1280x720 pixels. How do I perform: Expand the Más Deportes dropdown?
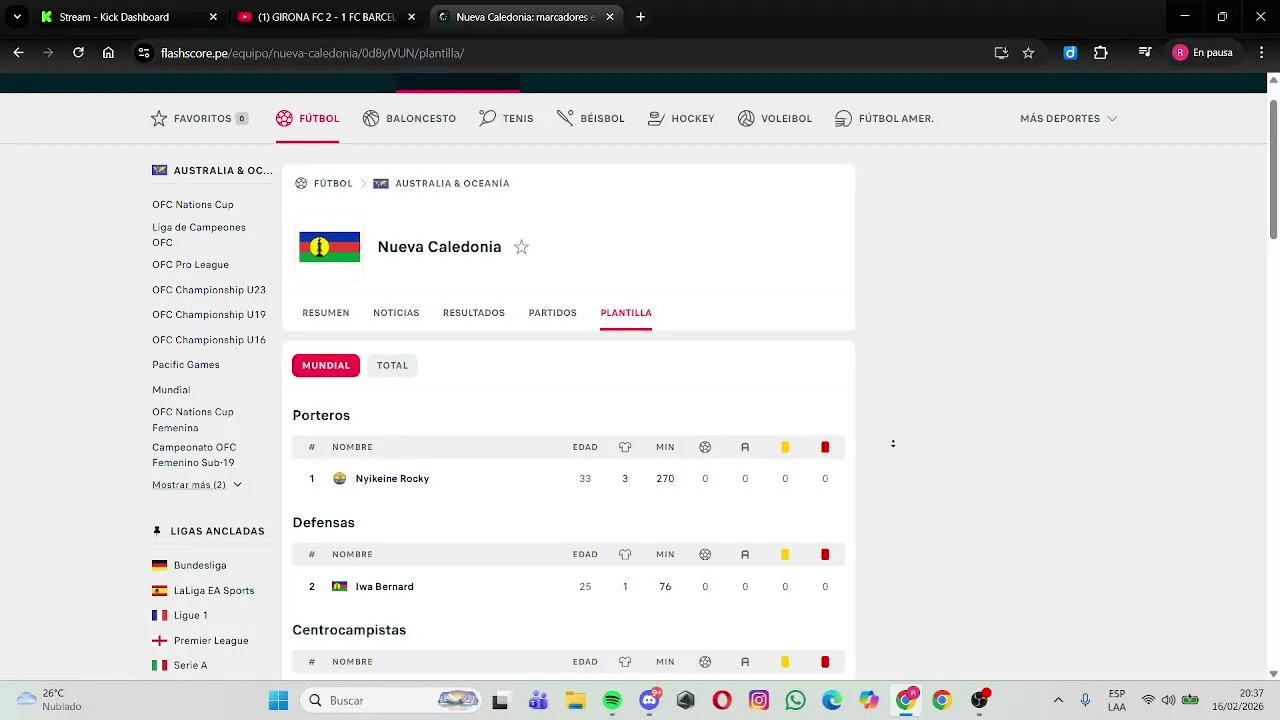click(x=1068, y=118)
